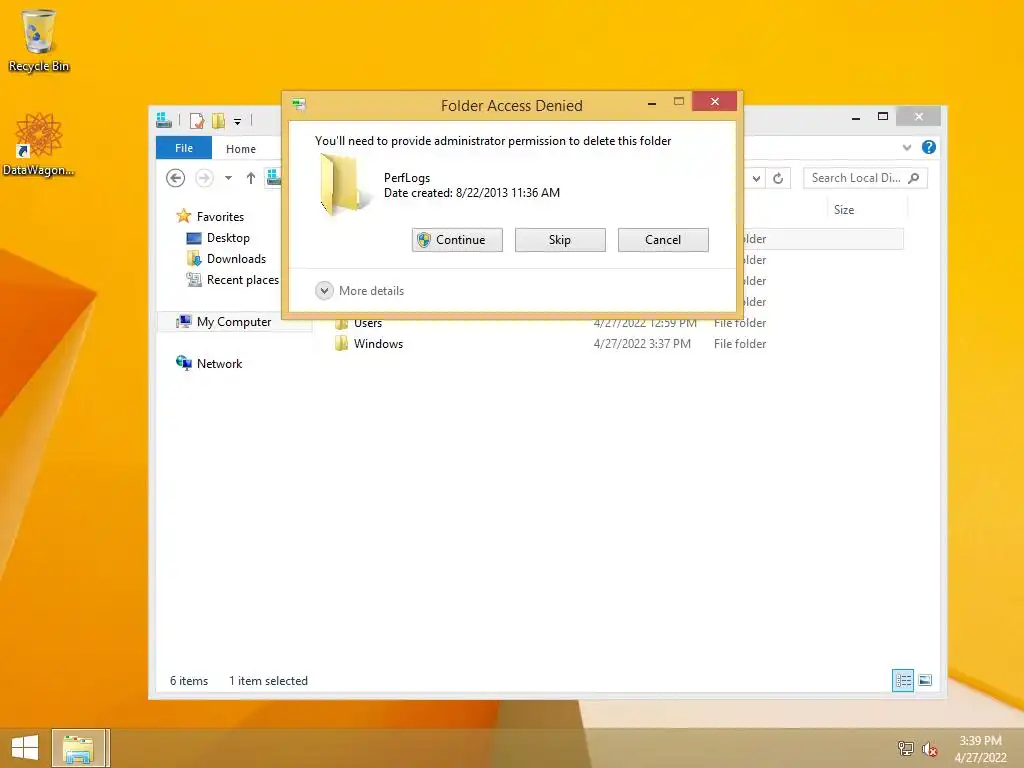Refresh the current folder view
Screen dimensions: 1024x768
(778, 178)
